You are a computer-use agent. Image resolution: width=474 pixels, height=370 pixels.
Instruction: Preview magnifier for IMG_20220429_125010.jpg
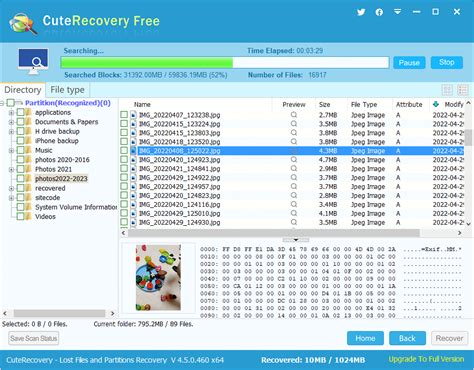click(294, 213)
